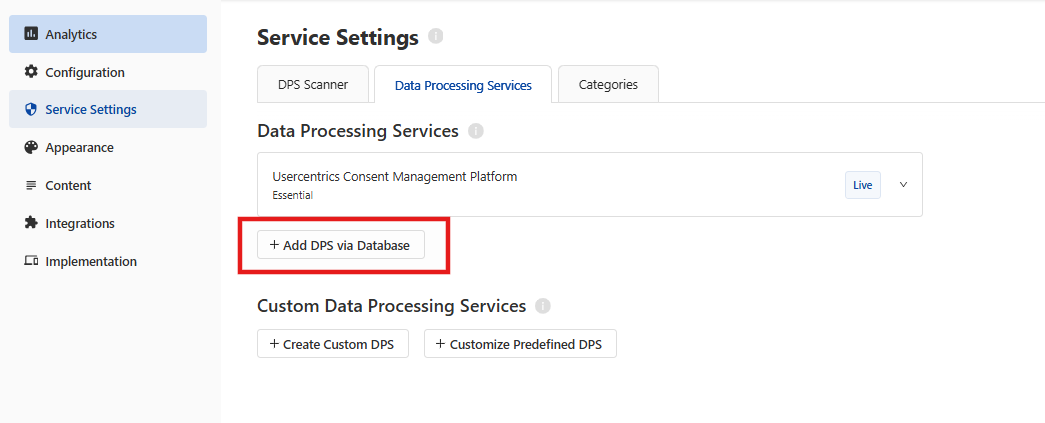Screen dimensions: 1045x423
Task: Click the Live status badge
Action: [862, 185]
